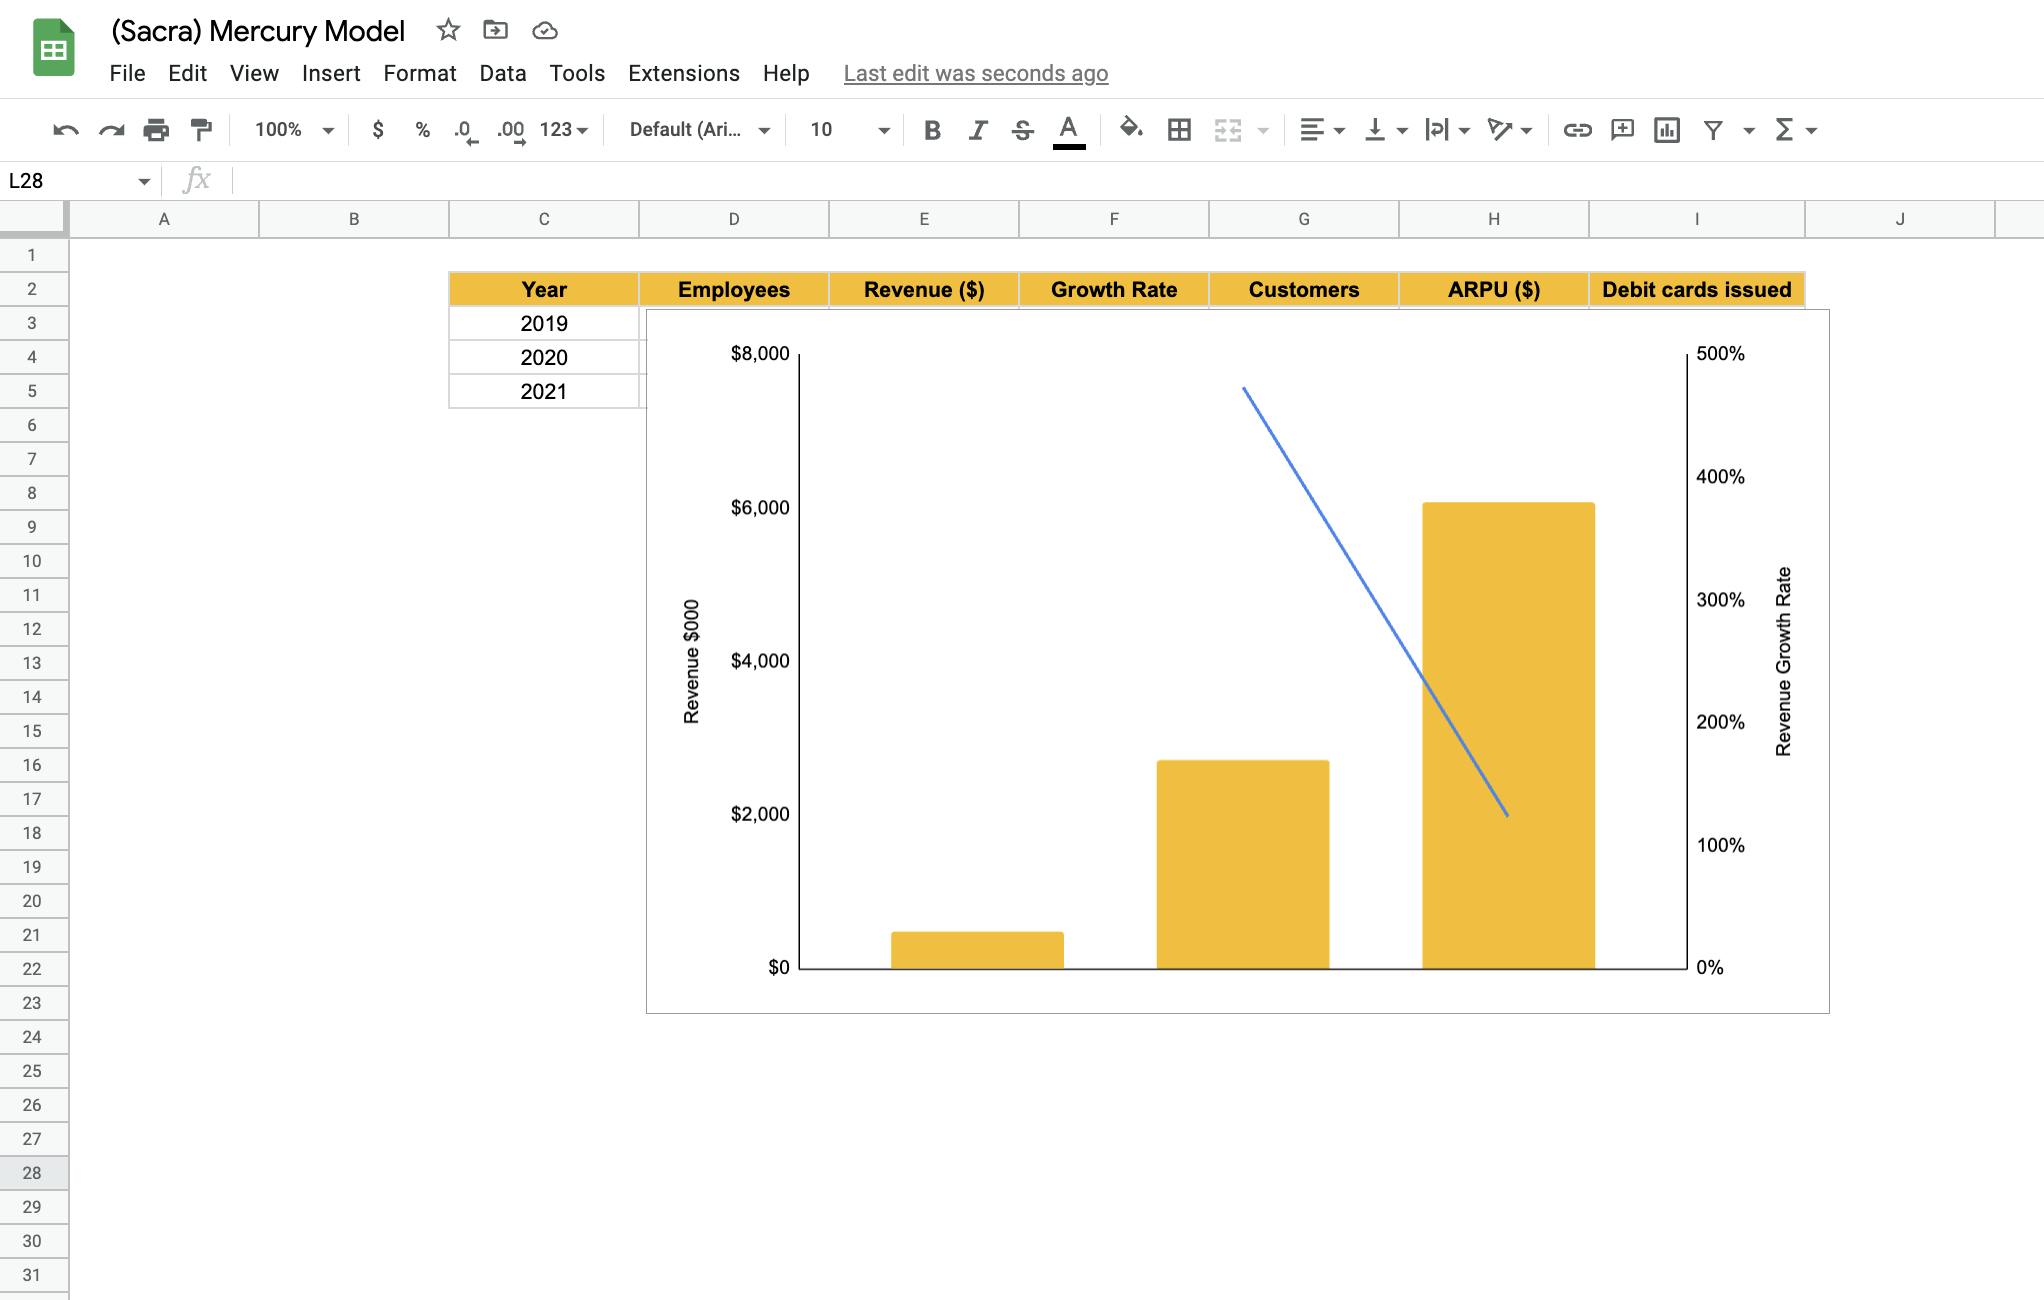Screen dimensions: 2044x1300
Task: Click the Revenue Growth Rate axis title
Action: pyautogui.click(x=1783, y=661)
